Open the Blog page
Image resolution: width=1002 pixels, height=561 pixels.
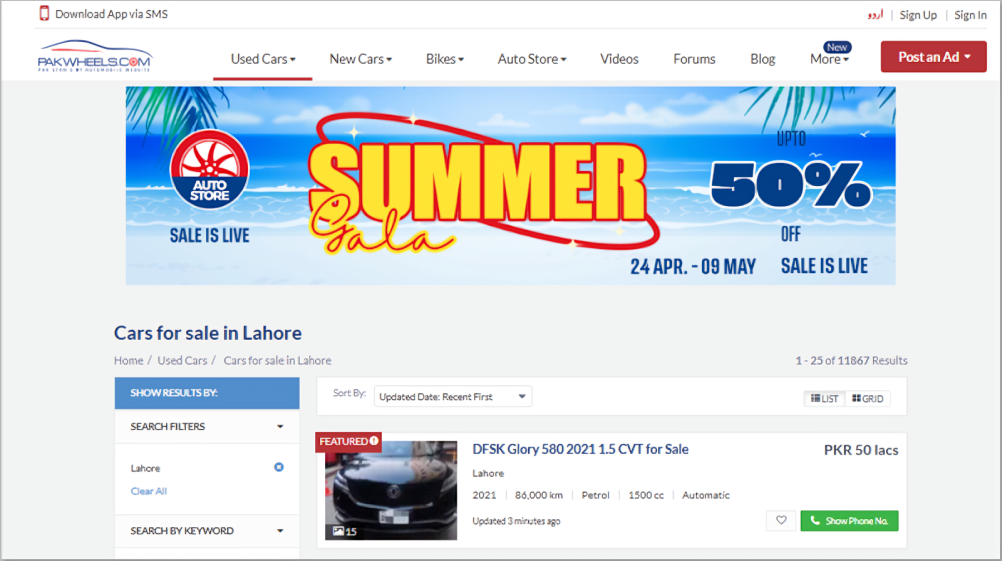coord(762,59)
